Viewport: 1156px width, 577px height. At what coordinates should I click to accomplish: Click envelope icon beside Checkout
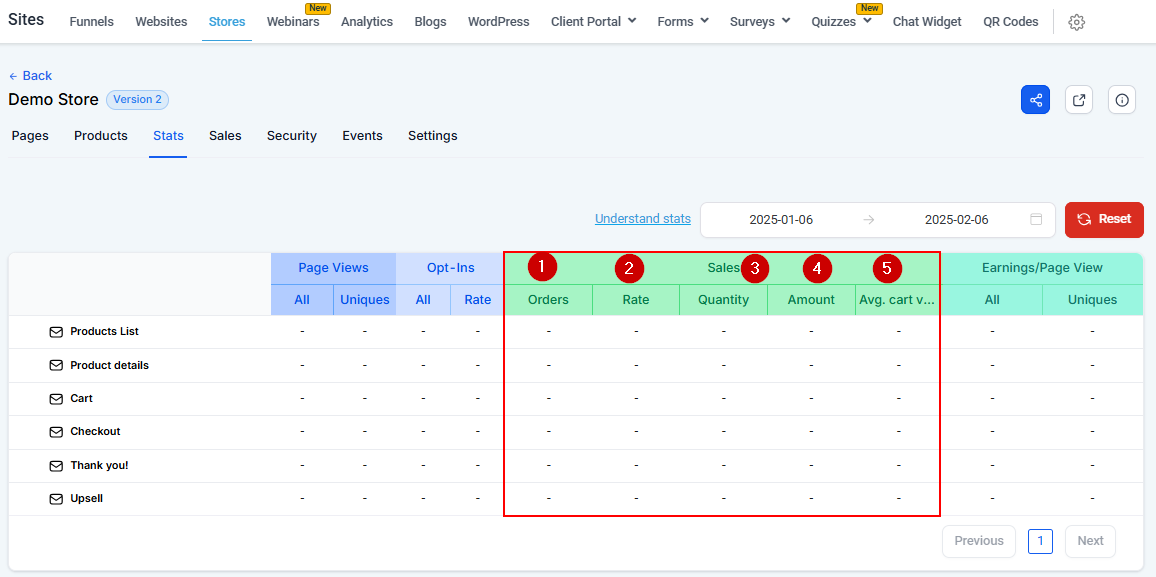click(56, 432)
